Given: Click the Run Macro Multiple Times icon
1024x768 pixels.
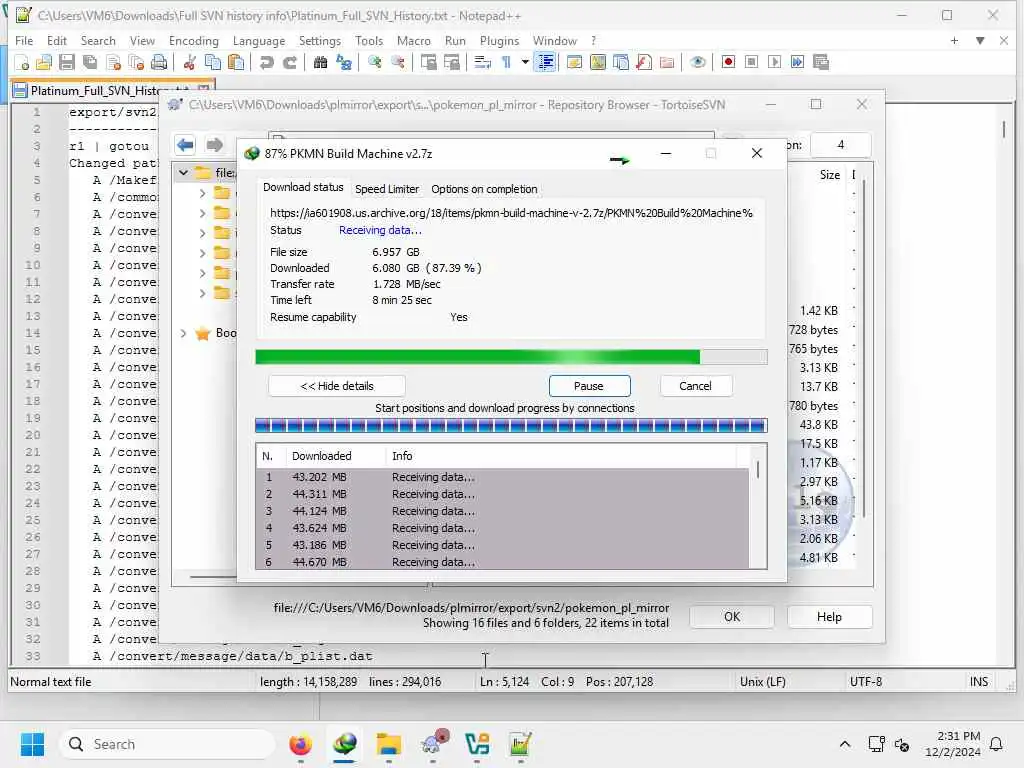Looking at the screenshot, I should (x=797, y=63).
